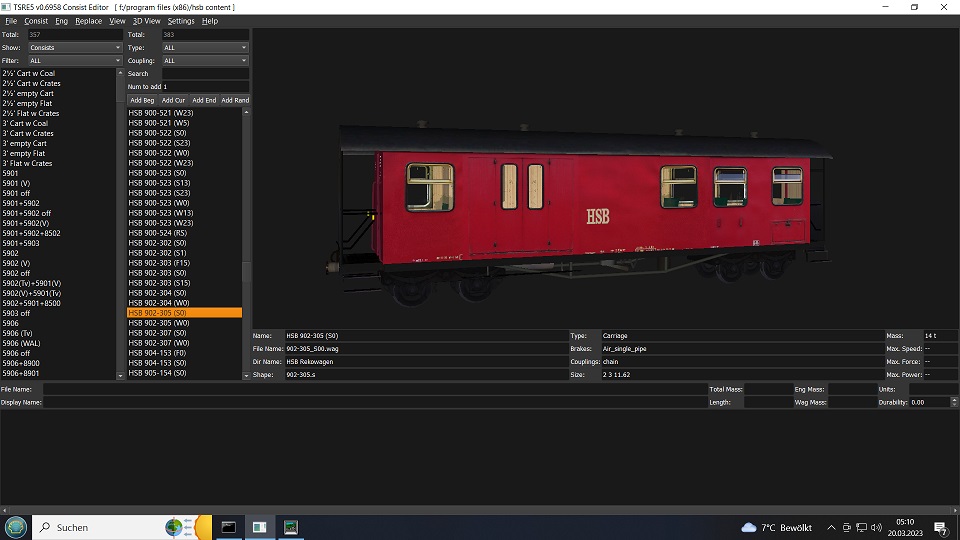Viewport: 960px width, 540px height.
Task: Click the Mass field '14 t'
Action: [940, 336]
